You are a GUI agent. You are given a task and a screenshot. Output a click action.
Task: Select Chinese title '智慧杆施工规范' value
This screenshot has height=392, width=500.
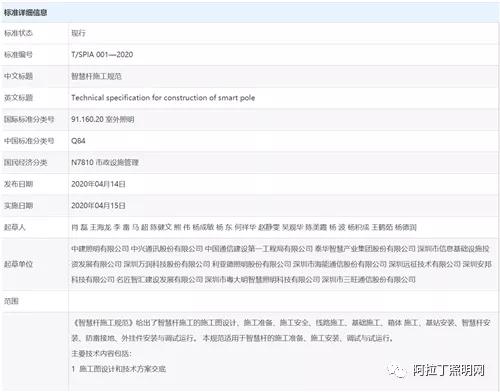tap(96, 76)
